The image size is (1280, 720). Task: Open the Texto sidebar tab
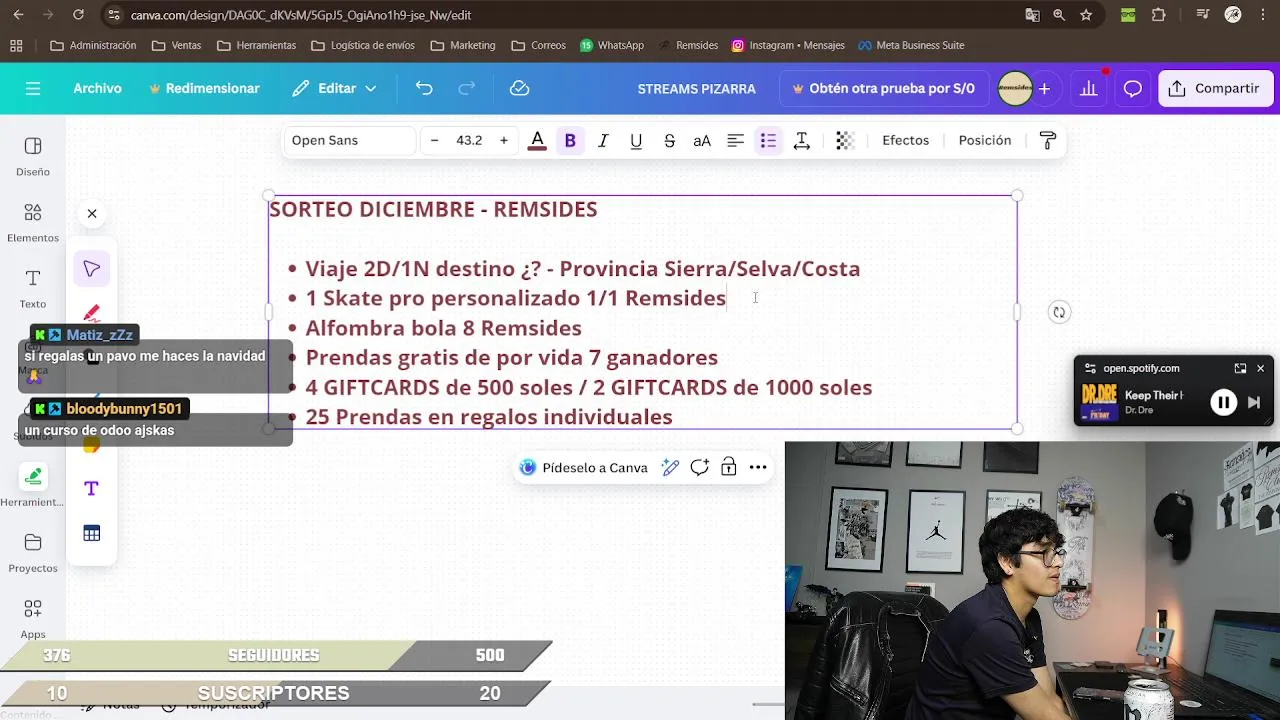pyautogui.click(x=33, y=289)
